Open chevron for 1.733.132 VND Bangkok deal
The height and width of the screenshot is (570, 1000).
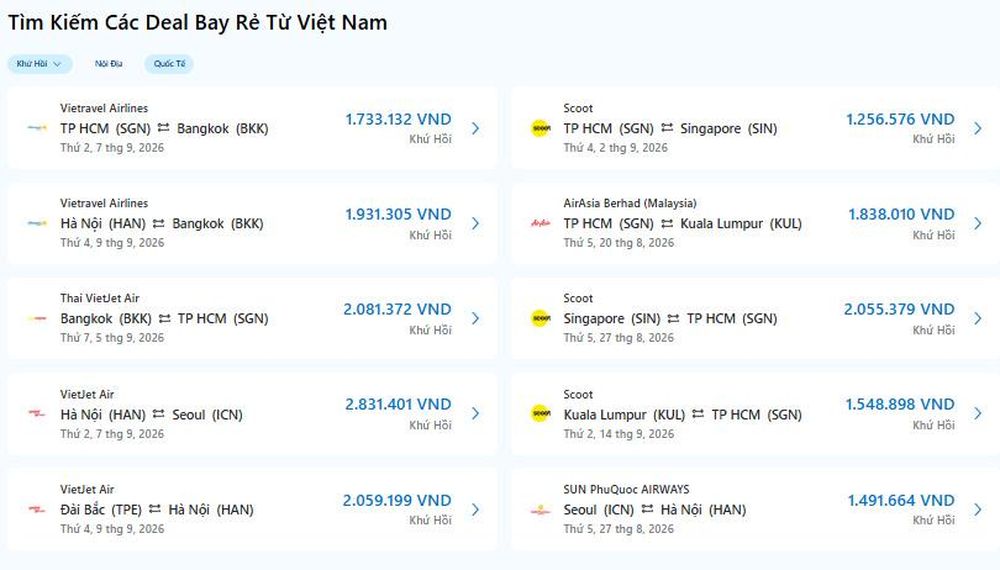476,128
